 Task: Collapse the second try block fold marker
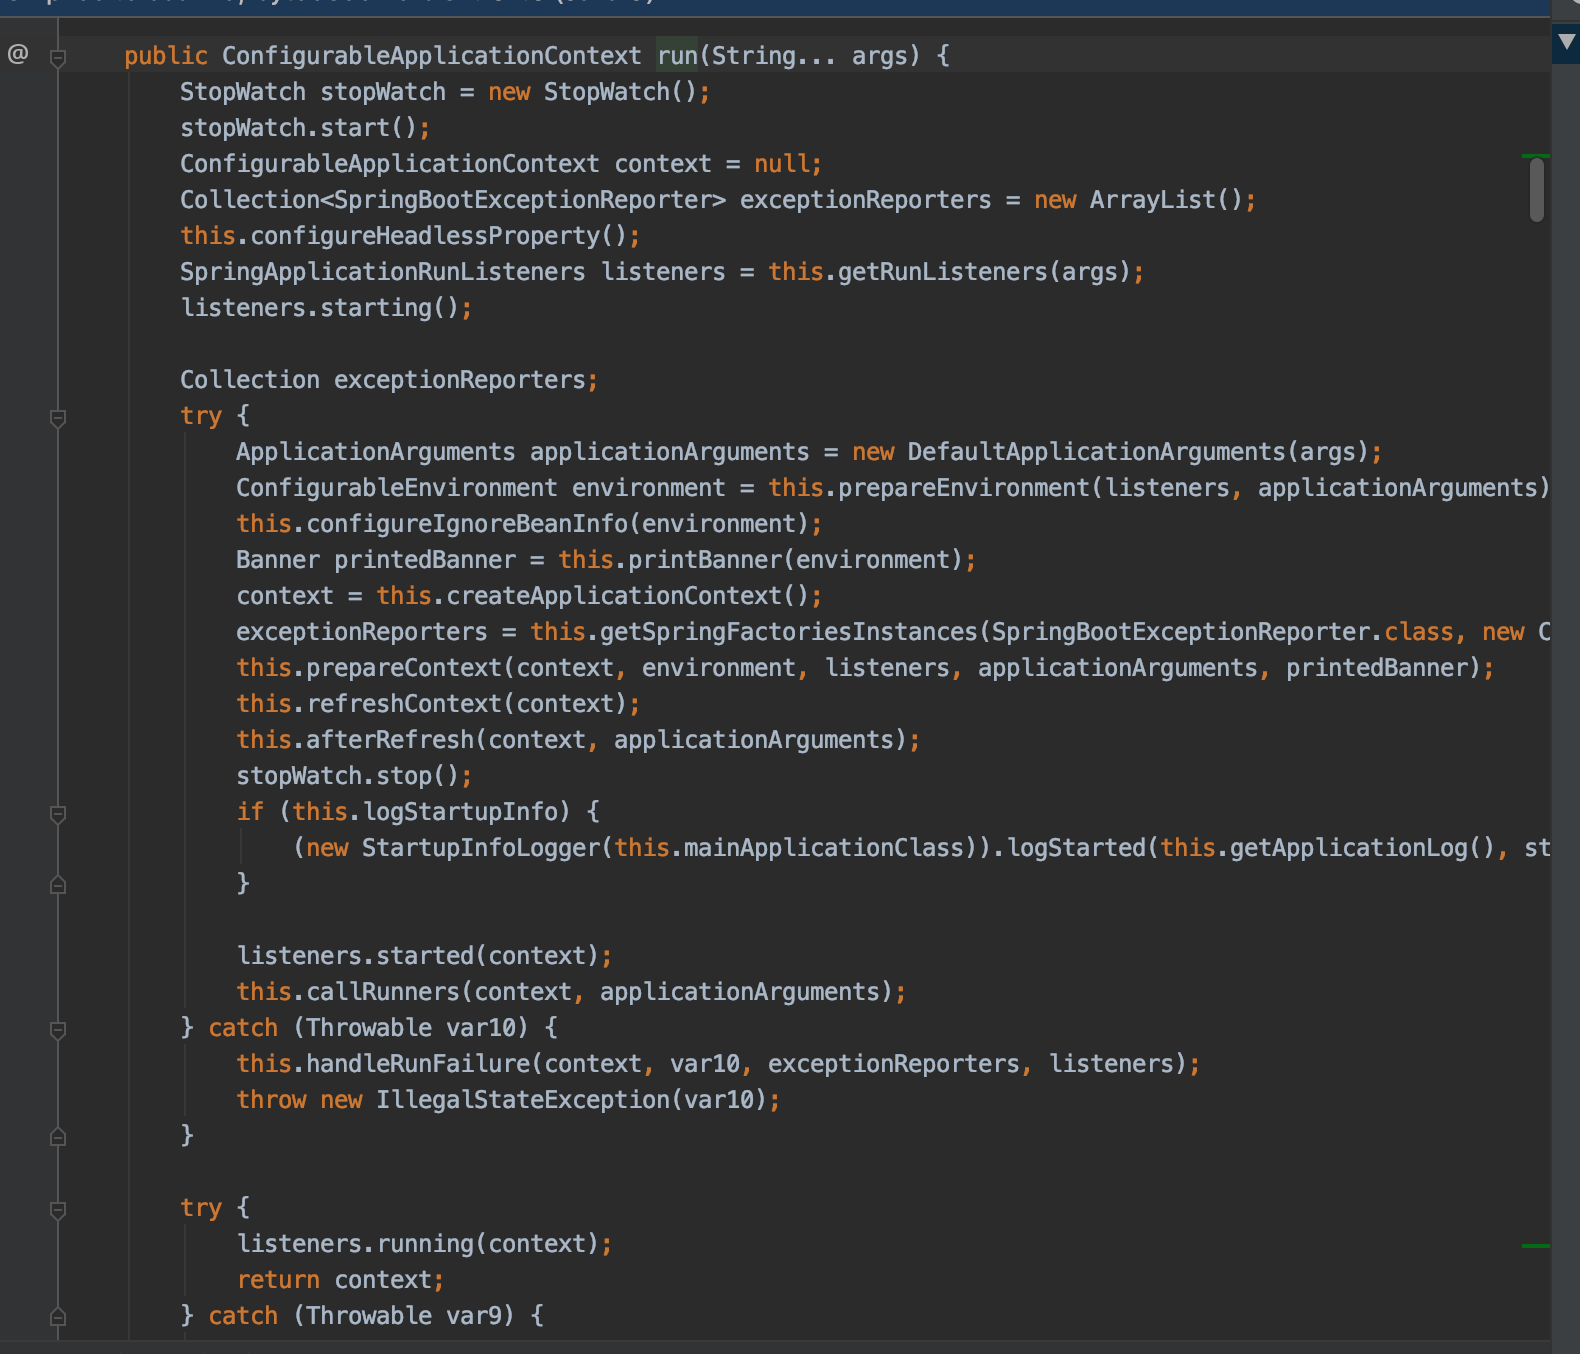coord(58,1210)
